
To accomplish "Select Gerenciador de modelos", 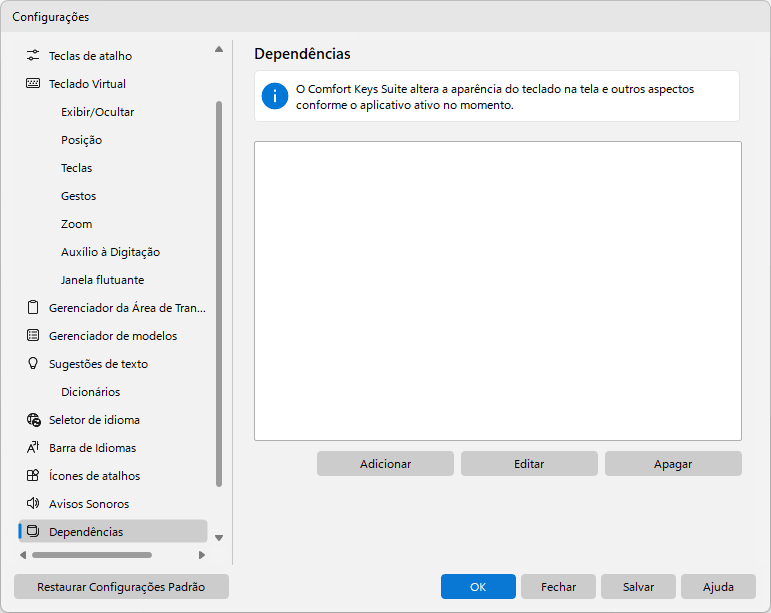I will pyautogui.click(x=113, y=336).
